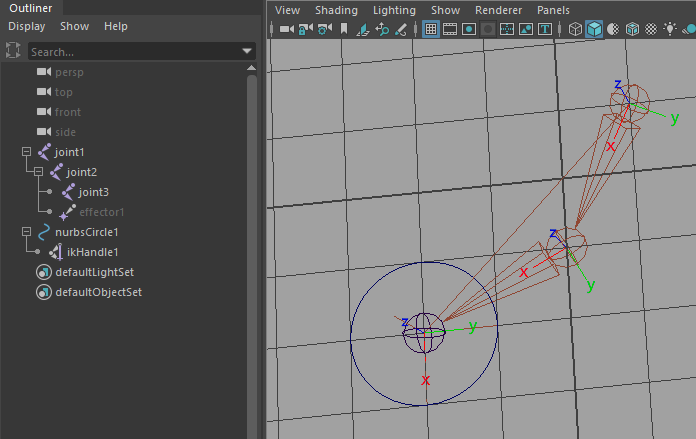Toggle the Film Gate display
The image size is (696, 439).
[450, 29]
